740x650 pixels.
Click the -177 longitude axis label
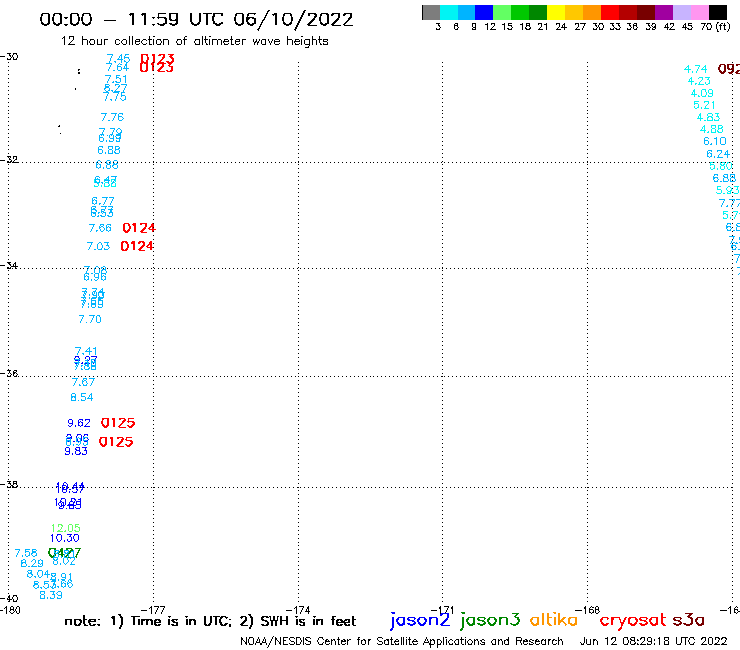coord(153,610)
